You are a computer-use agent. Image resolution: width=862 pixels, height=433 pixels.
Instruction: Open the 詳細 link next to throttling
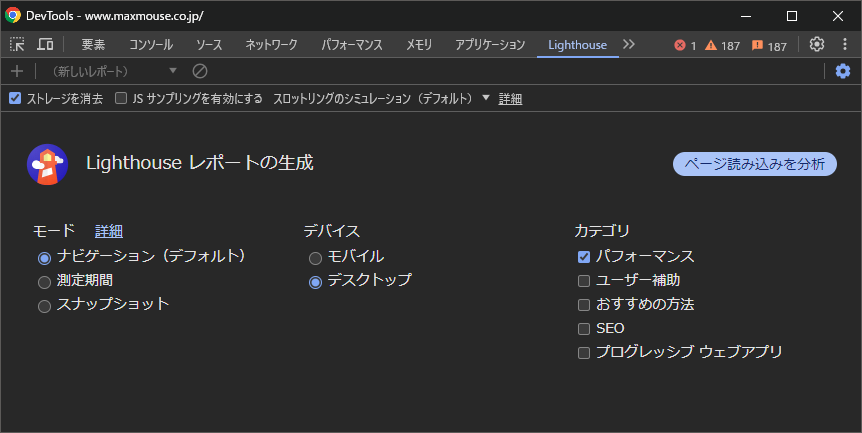click(510, 99)
